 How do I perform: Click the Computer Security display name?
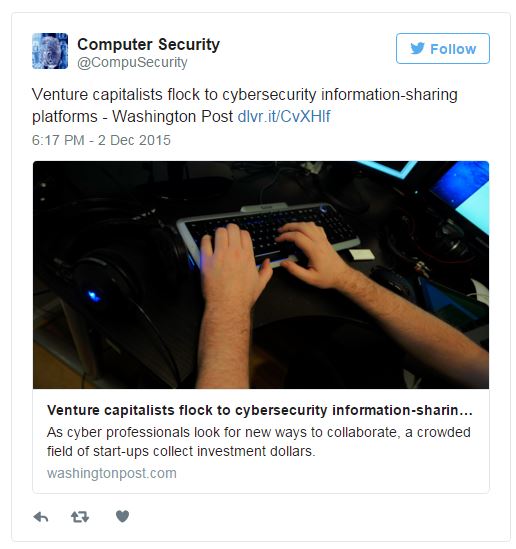[148, 44]
